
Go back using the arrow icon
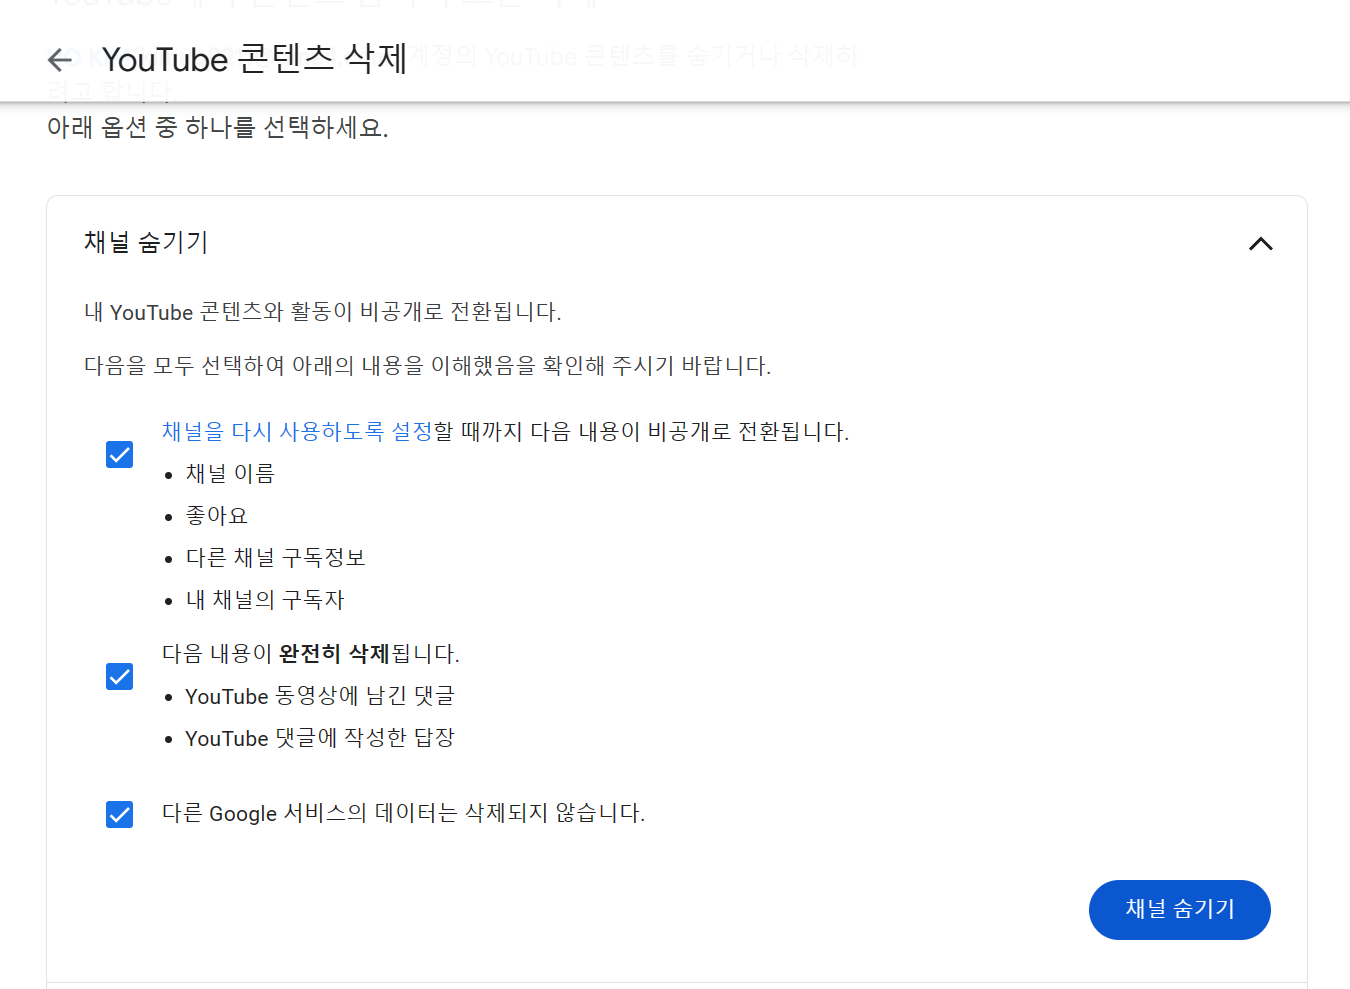click(x=60, y=60)
